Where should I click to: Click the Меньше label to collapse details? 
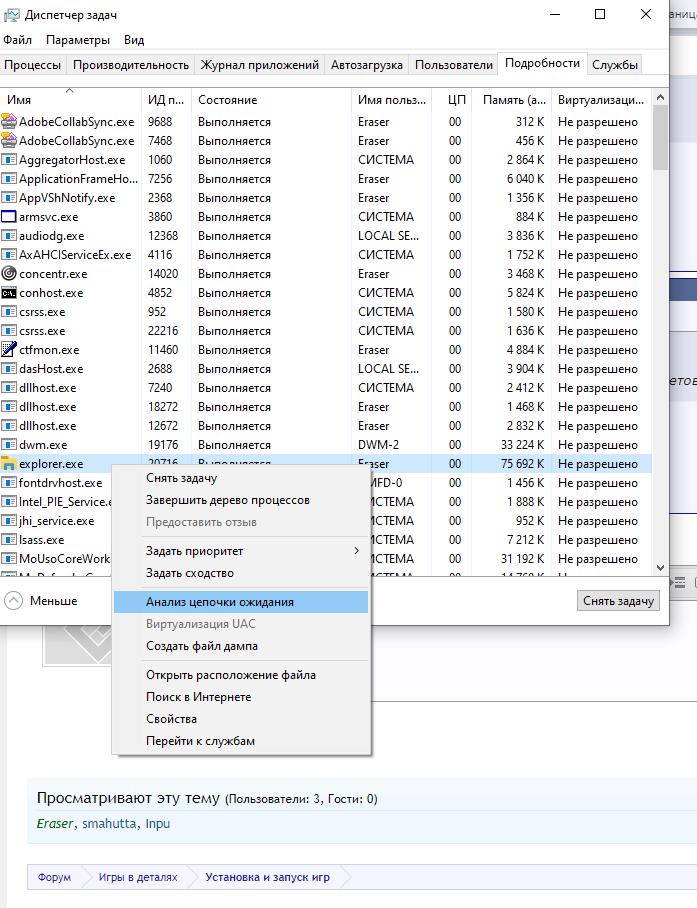[54, 601]
